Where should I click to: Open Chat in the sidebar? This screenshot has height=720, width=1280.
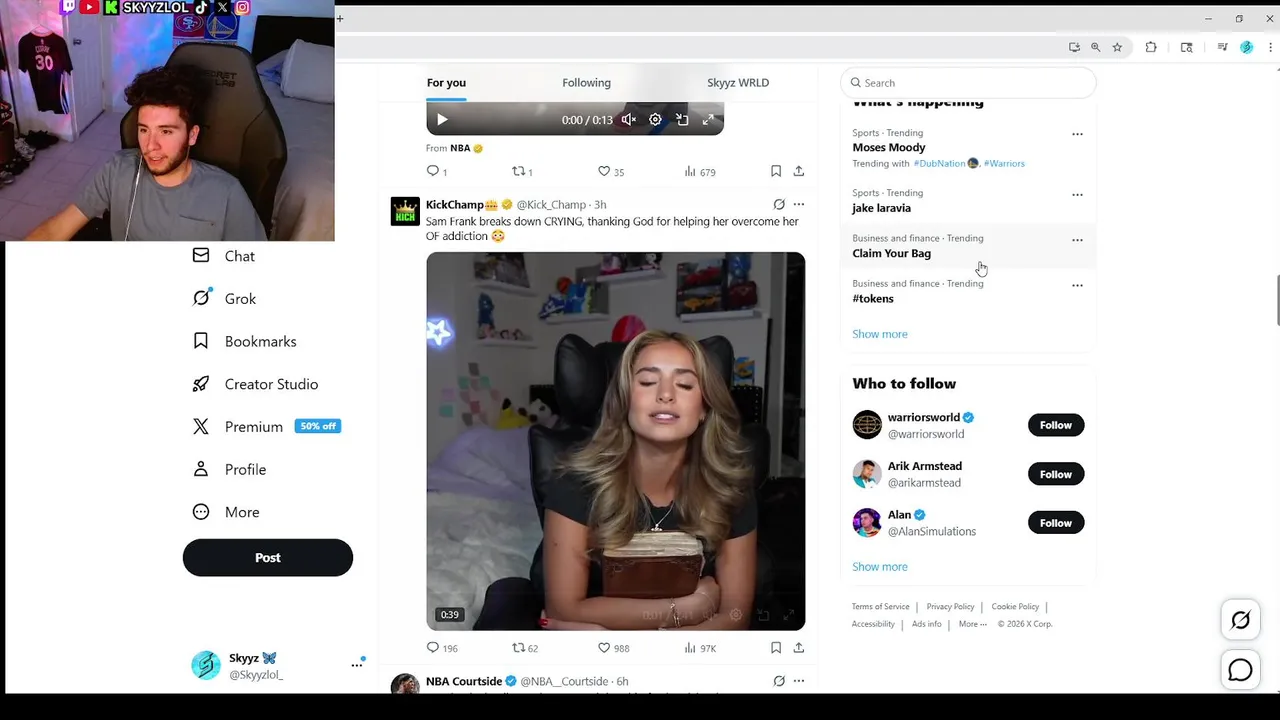click(x=224, y=256)
